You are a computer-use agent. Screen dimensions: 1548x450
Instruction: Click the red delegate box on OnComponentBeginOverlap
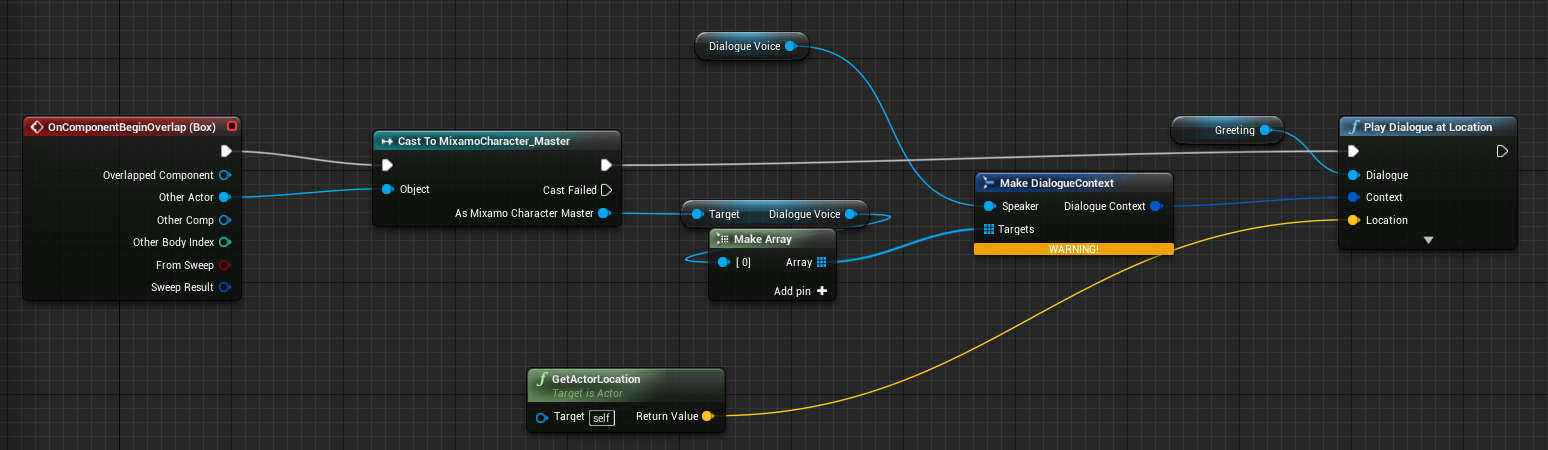click(x=232, y=127)
